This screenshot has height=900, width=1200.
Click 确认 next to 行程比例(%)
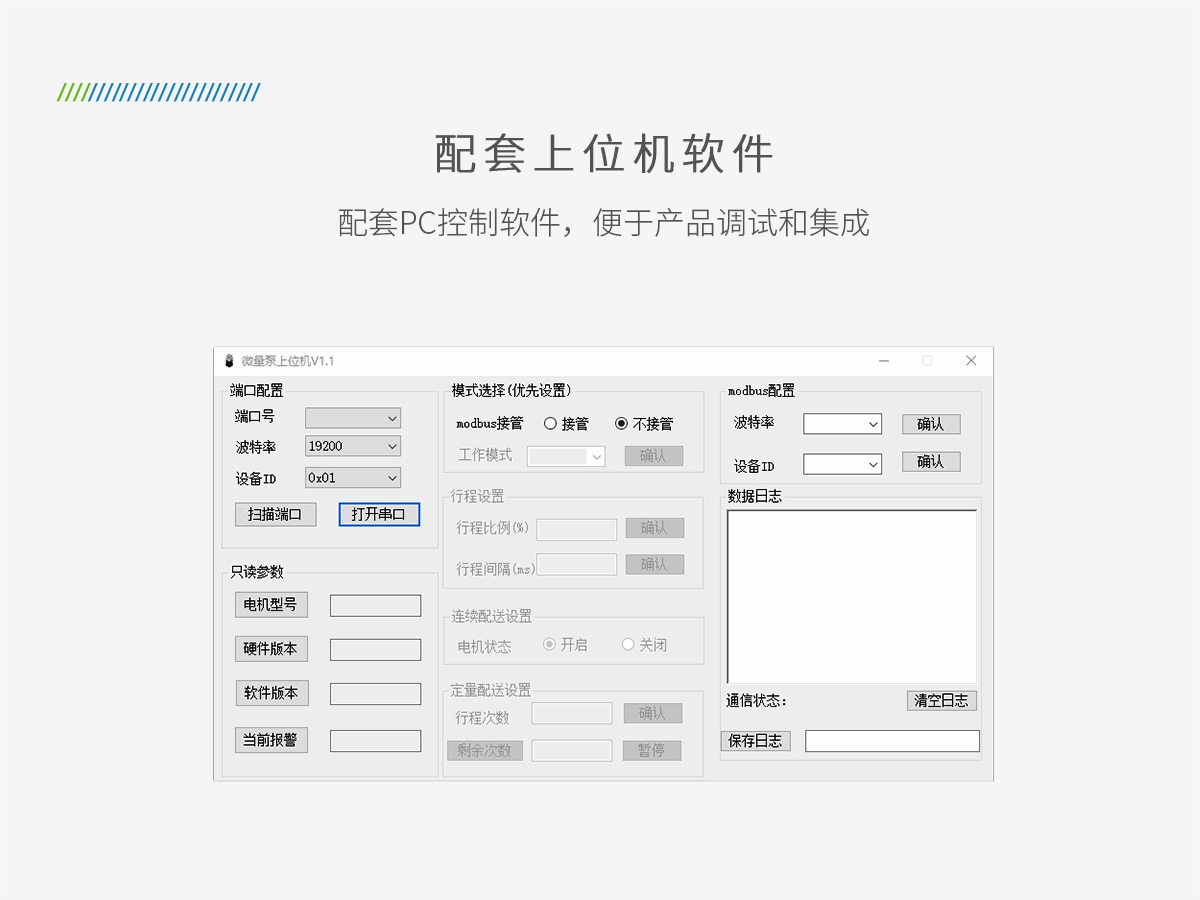655,527
